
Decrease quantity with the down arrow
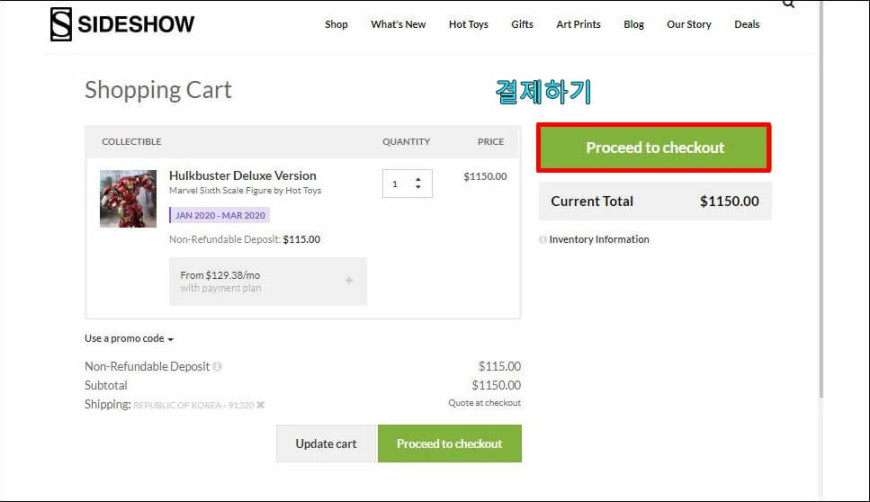pos(418,187)
